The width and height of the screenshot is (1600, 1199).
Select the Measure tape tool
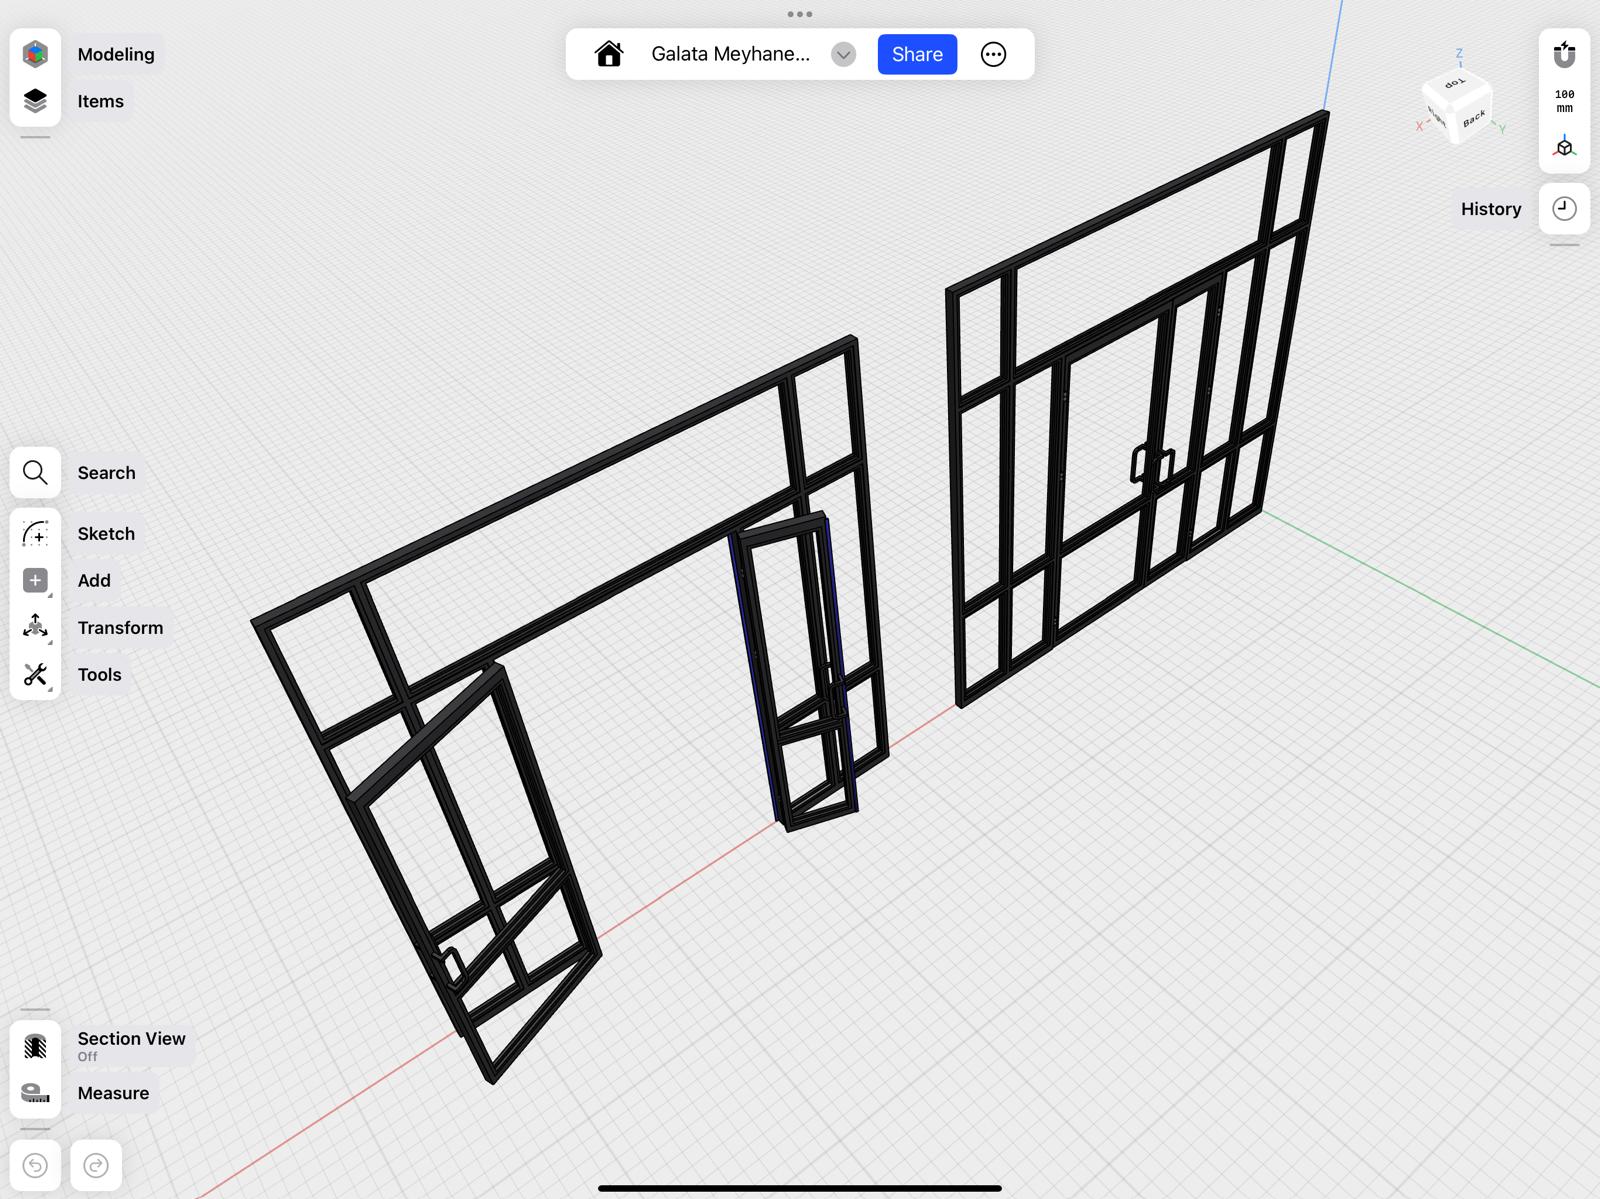(35, 1093)
